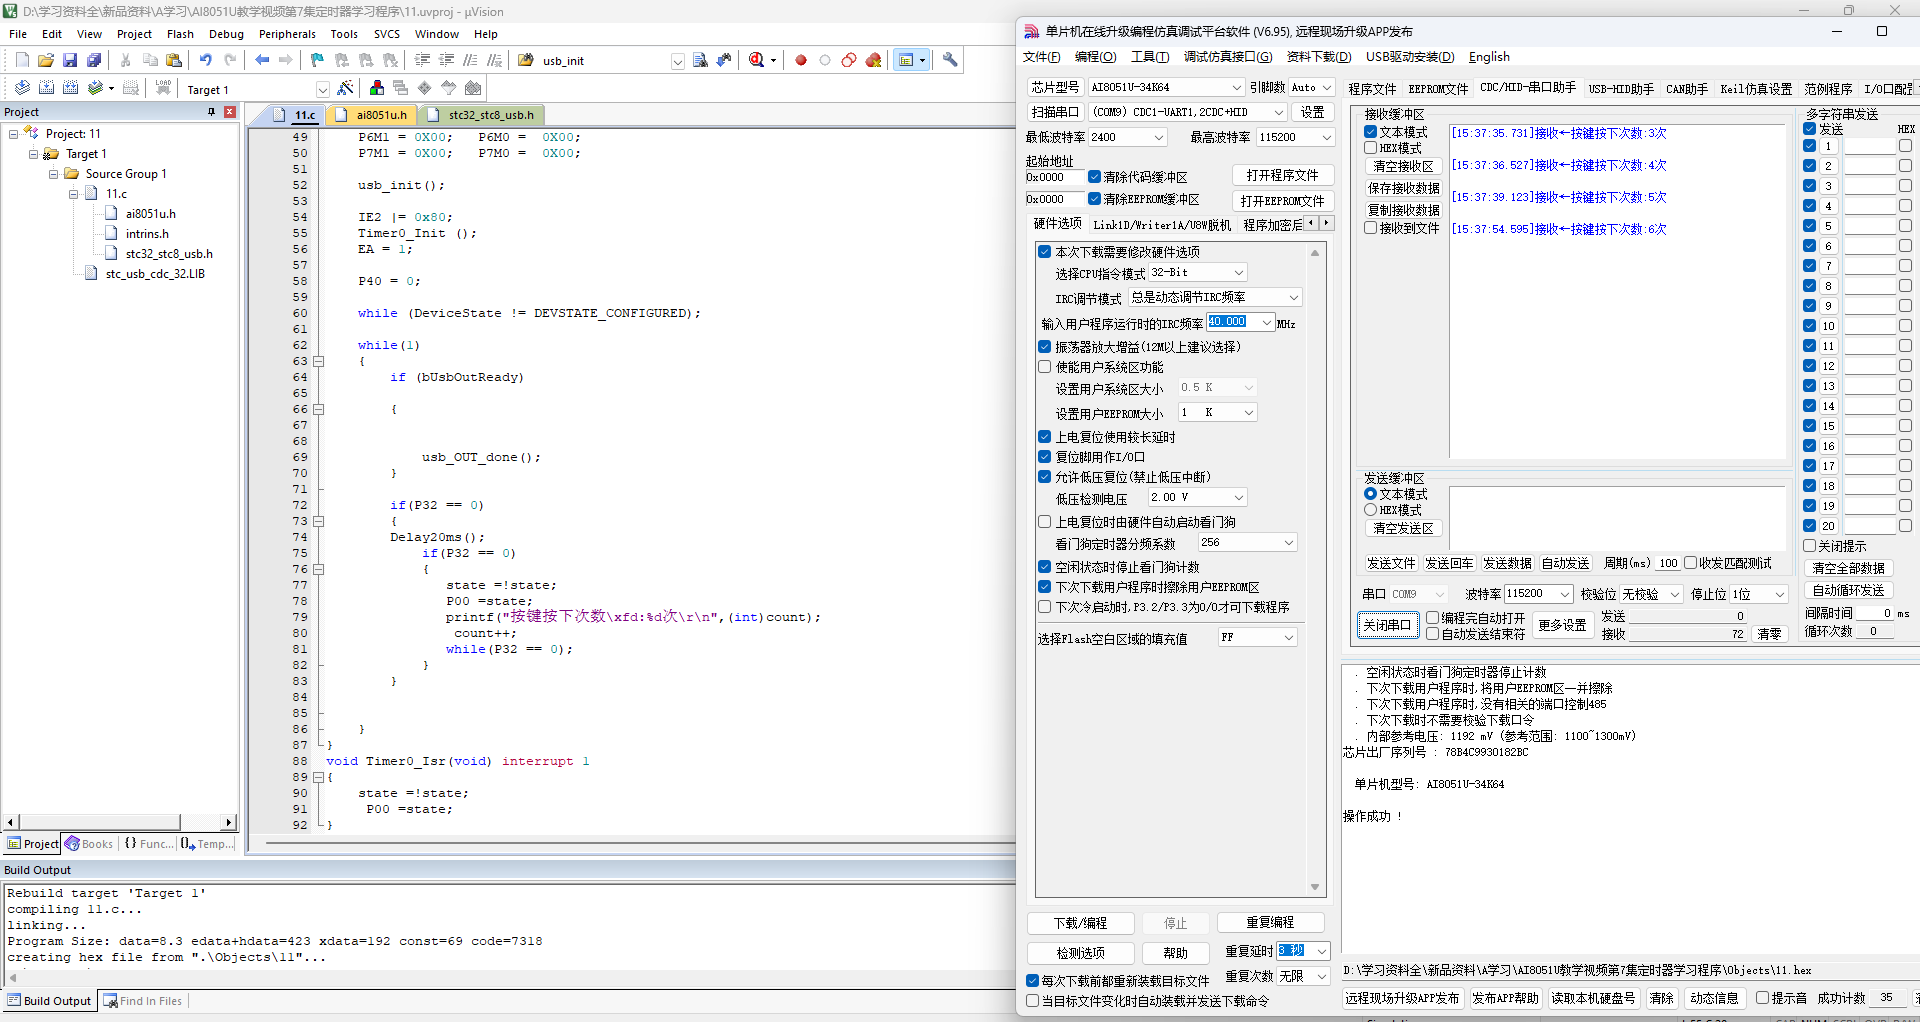
Task: Toggle 振荡器放大增益 option checkbox
Action: (1044, 347)
